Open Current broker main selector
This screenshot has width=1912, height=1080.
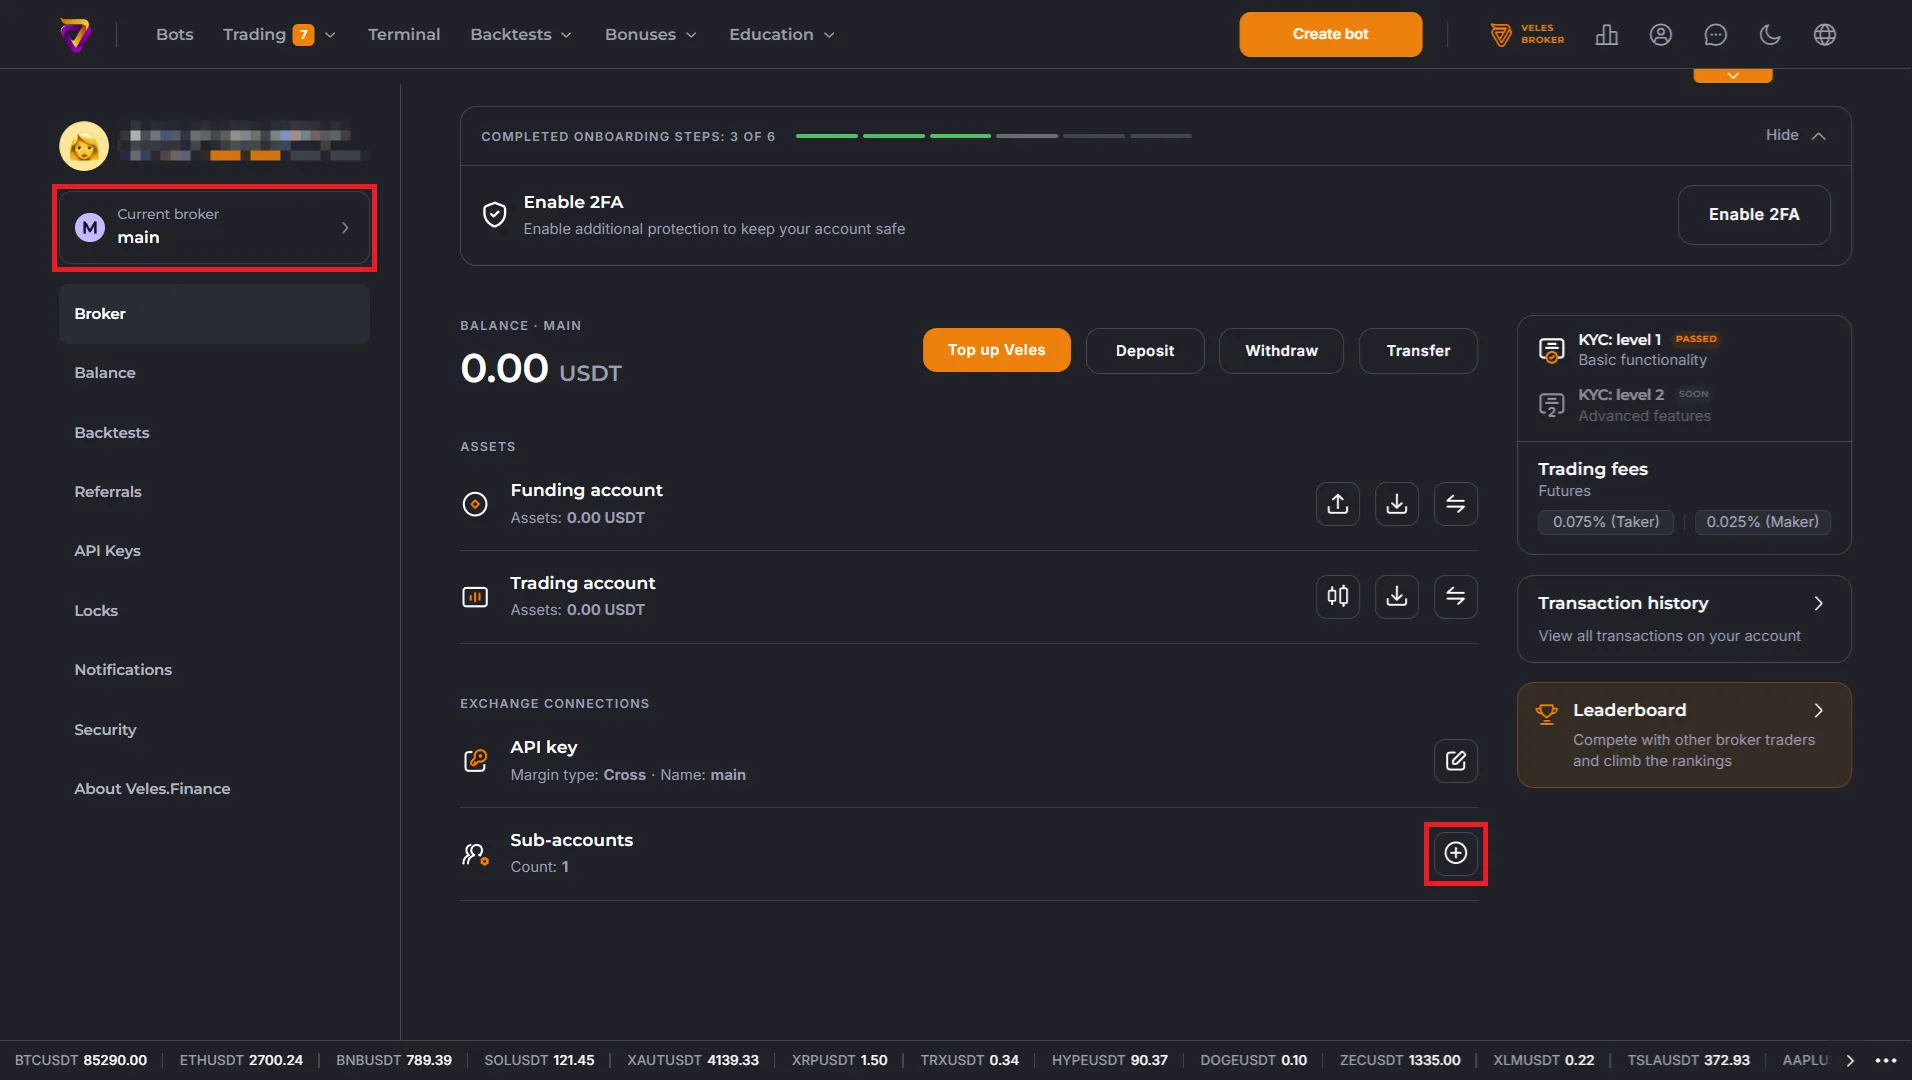[x=214, y=227]
